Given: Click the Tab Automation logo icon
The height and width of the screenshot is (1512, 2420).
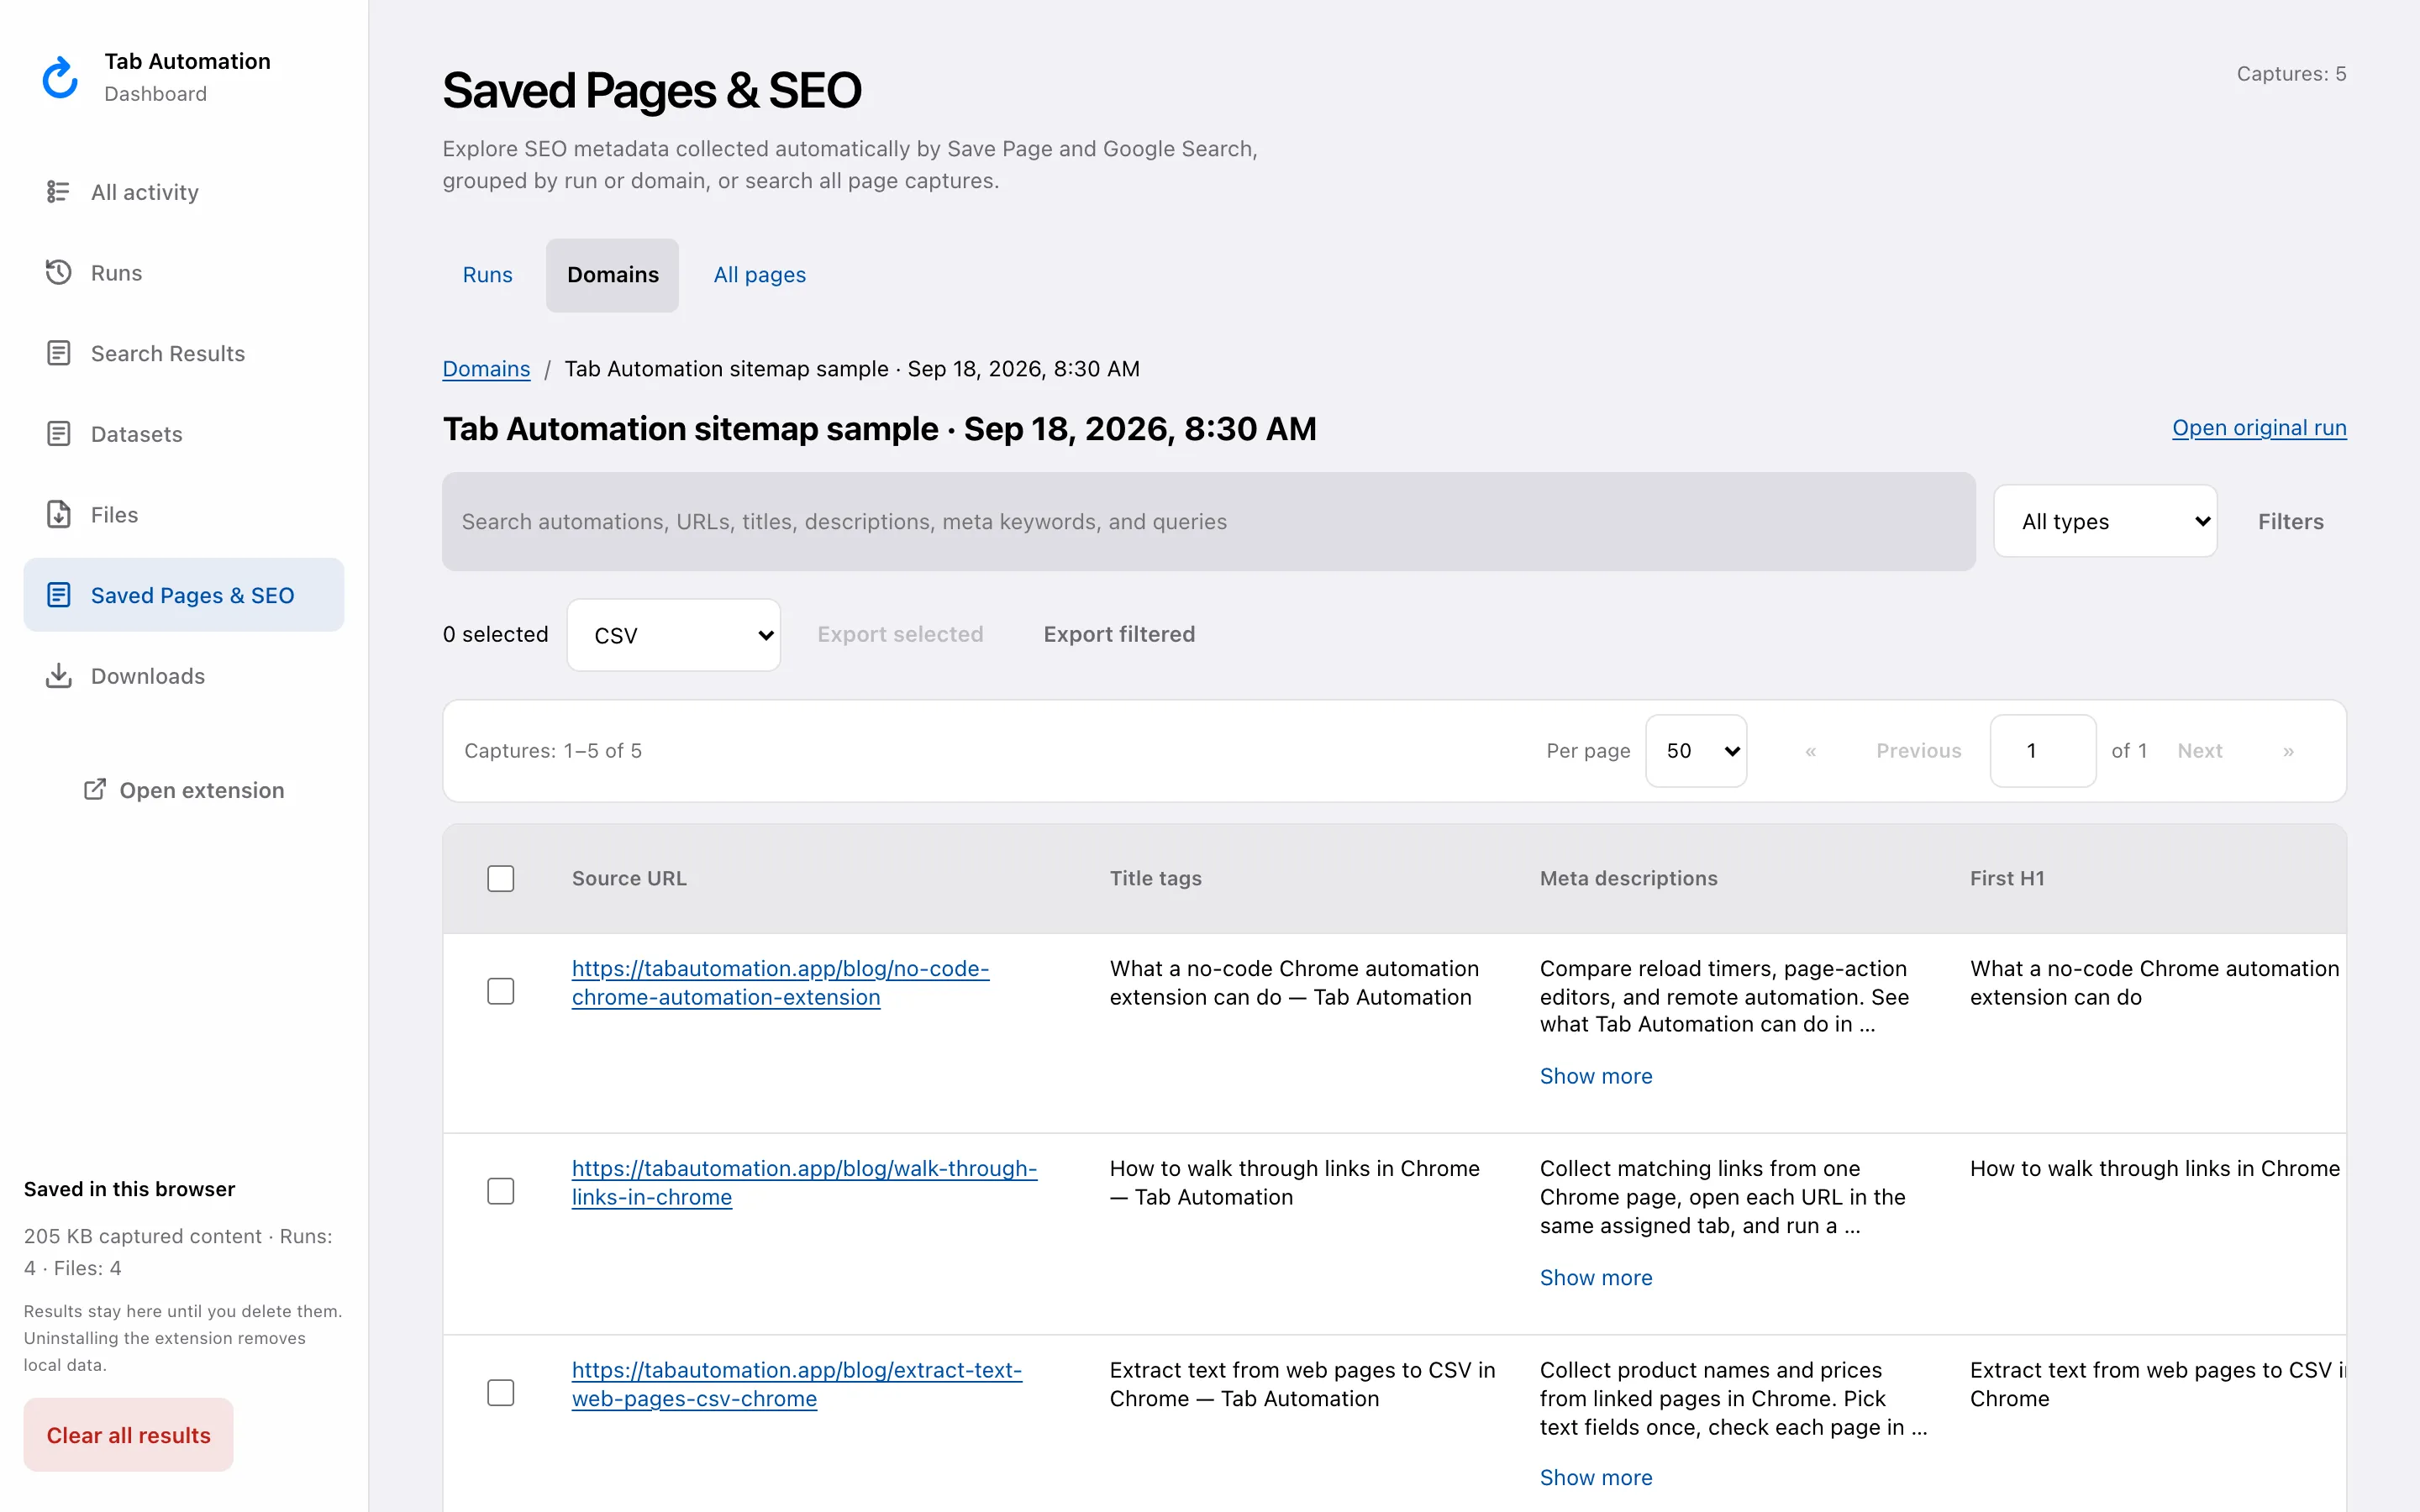Looking at the screenshot, I should tap(60, 77).
